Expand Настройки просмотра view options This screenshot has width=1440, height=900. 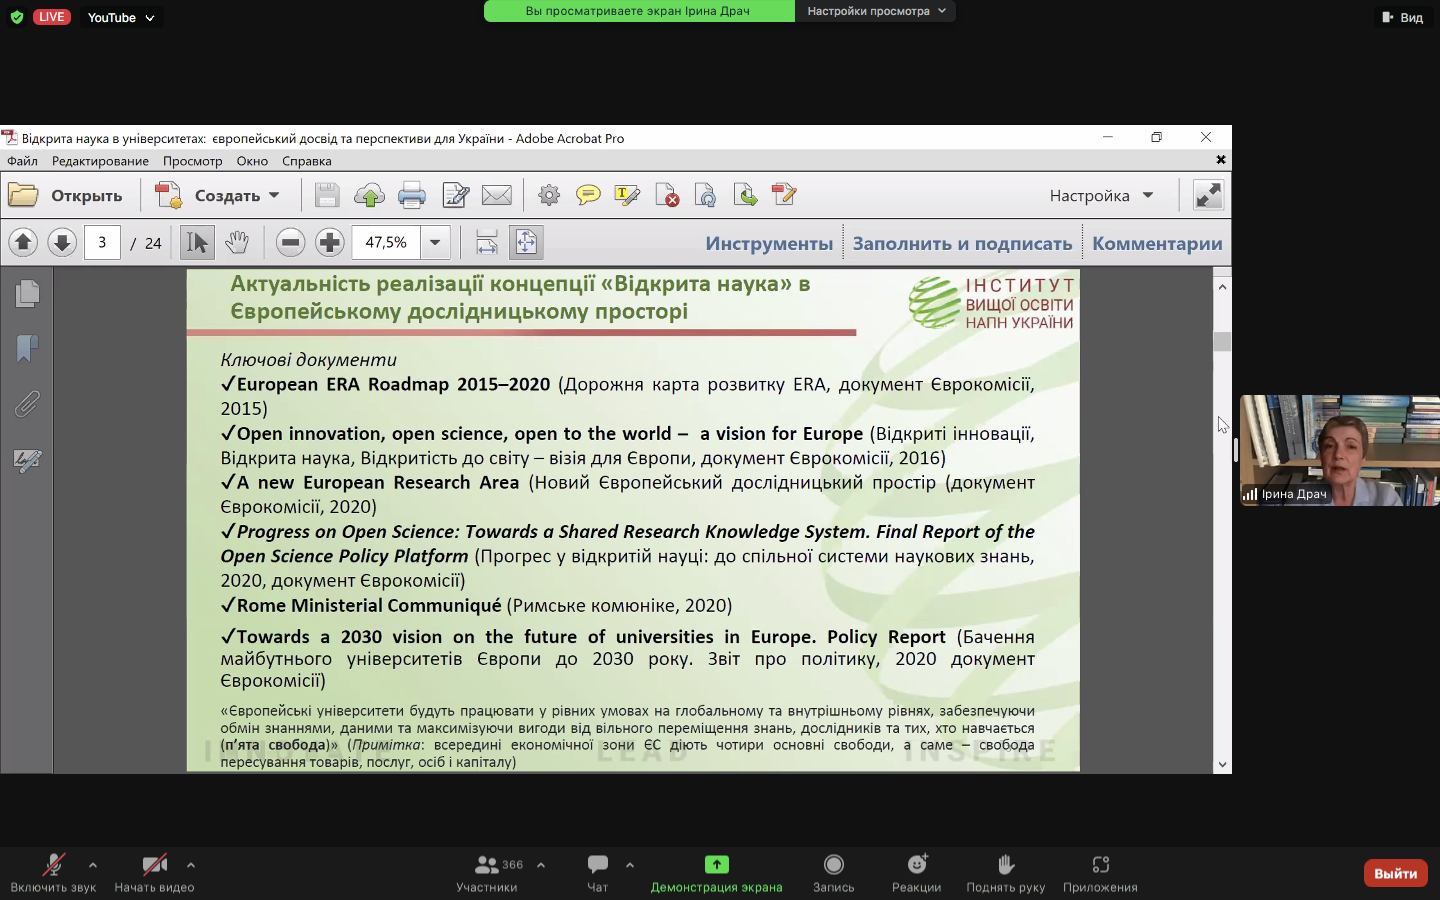[875, 11]
